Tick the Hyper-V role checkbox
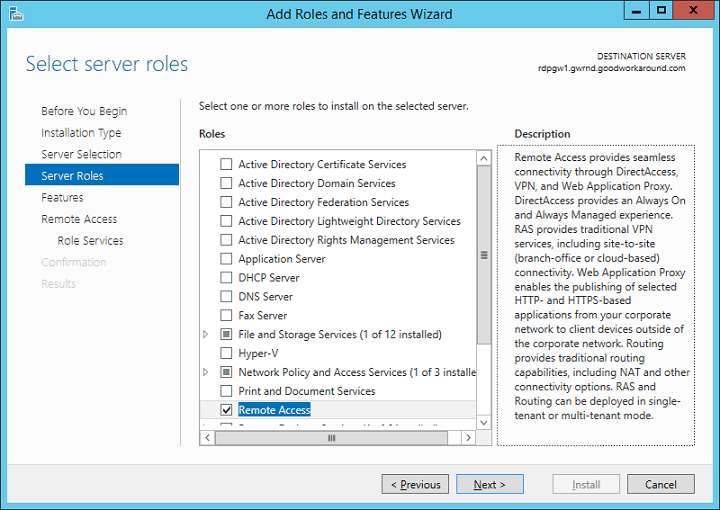The height and width of the screenshot is (510, 720). coord(226,354)
